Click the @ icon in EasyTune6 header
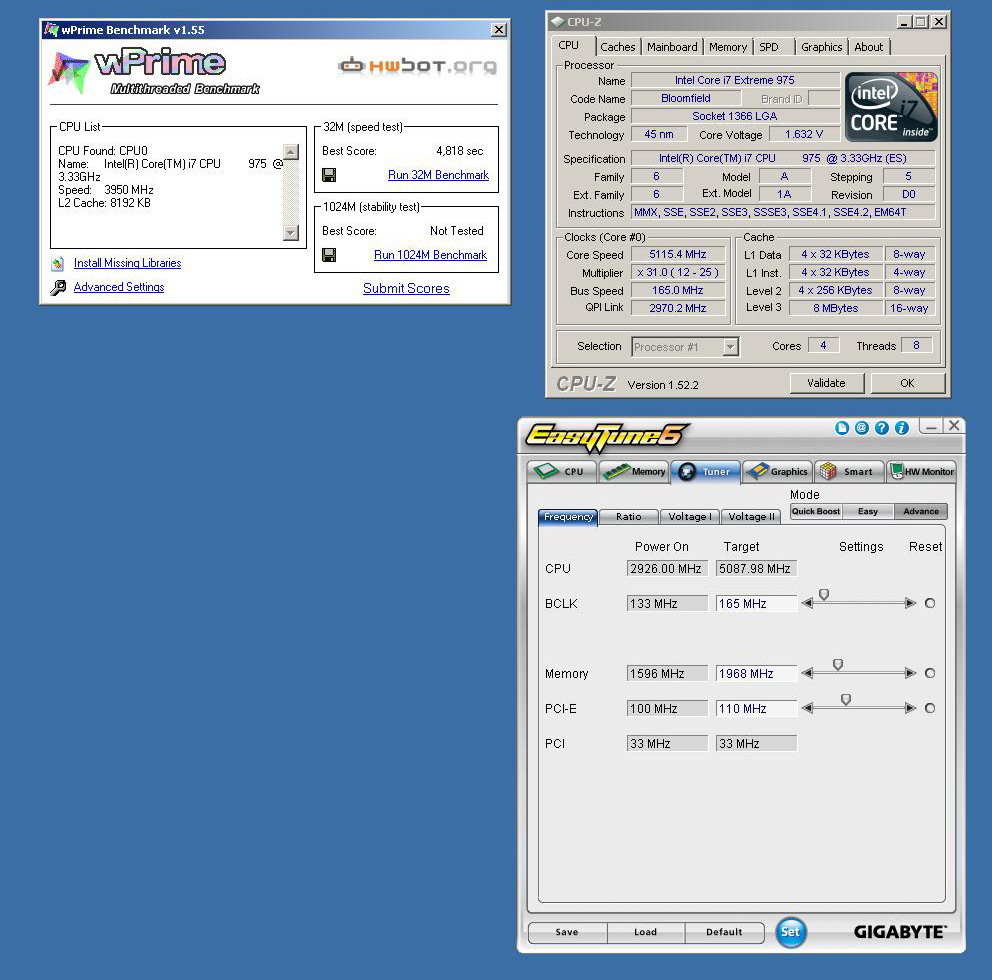 point(862,428)
